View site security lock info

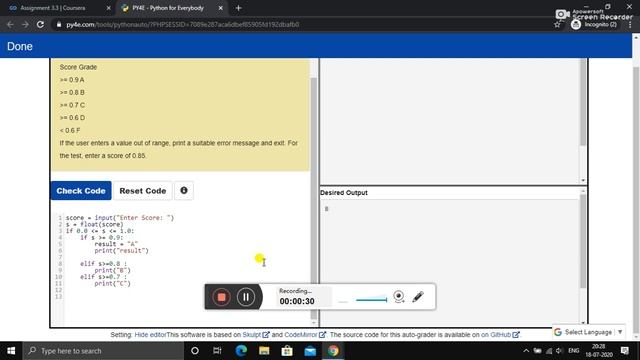(x=59, y=24)
